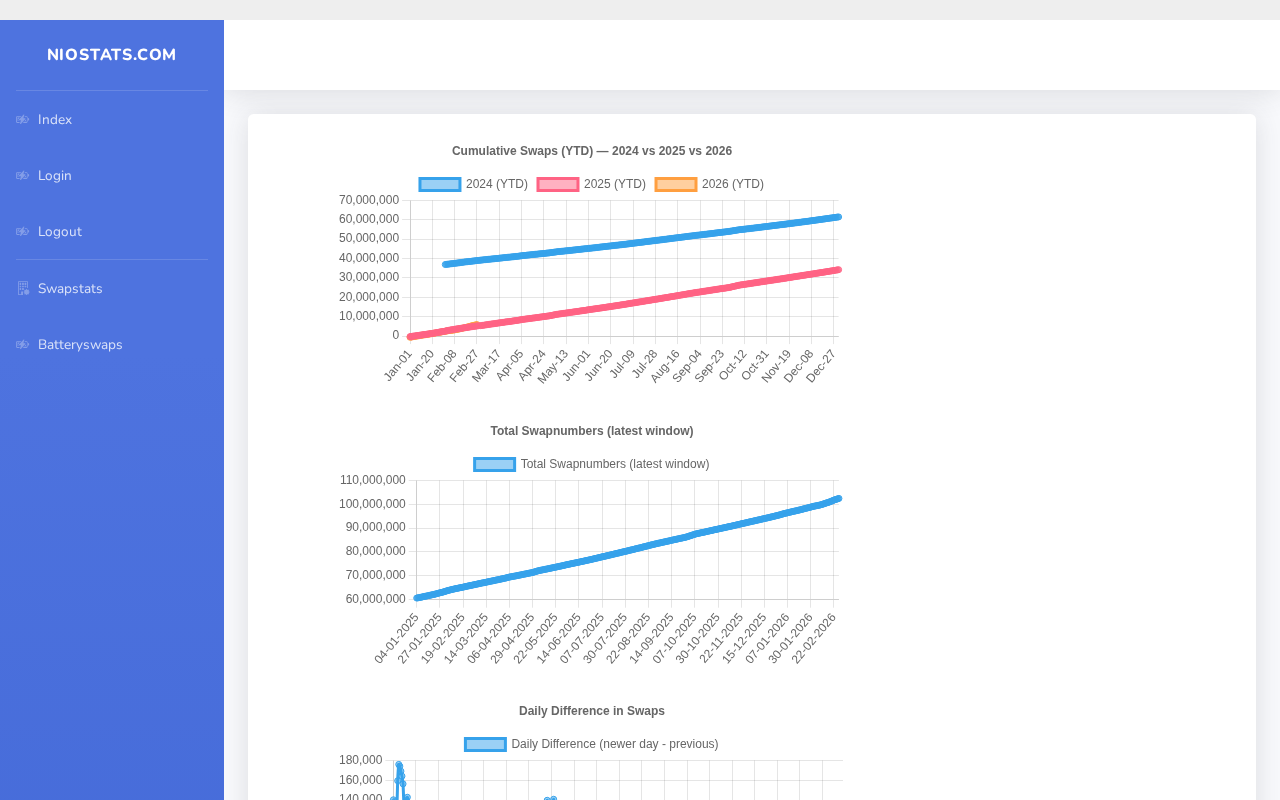
Task: Select Logout text in the sidebar
Action: point(60,232)
